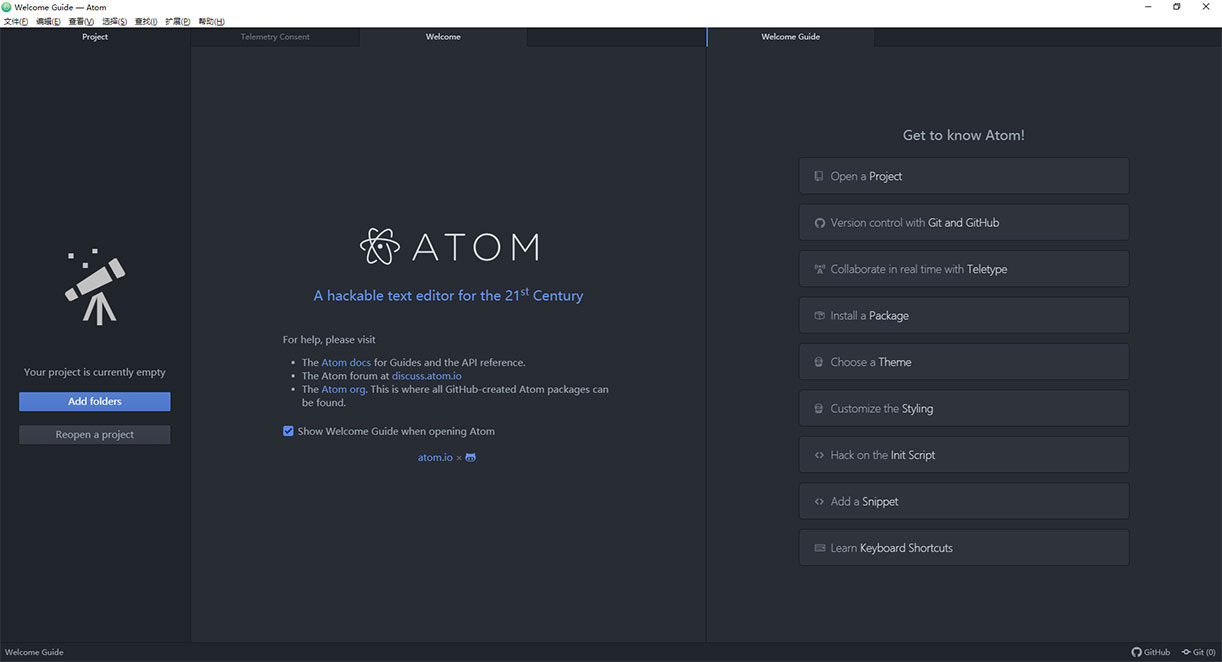The height and width of the screenshot is (662, 1222).
Task: Click the Octocat icon beside atom.io
Action: (471, 457)
